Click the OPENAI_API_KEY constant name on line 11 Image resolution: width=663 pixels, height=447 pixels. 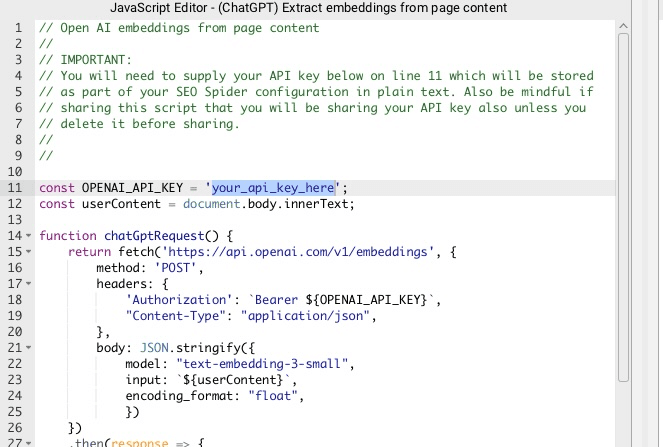132,188
